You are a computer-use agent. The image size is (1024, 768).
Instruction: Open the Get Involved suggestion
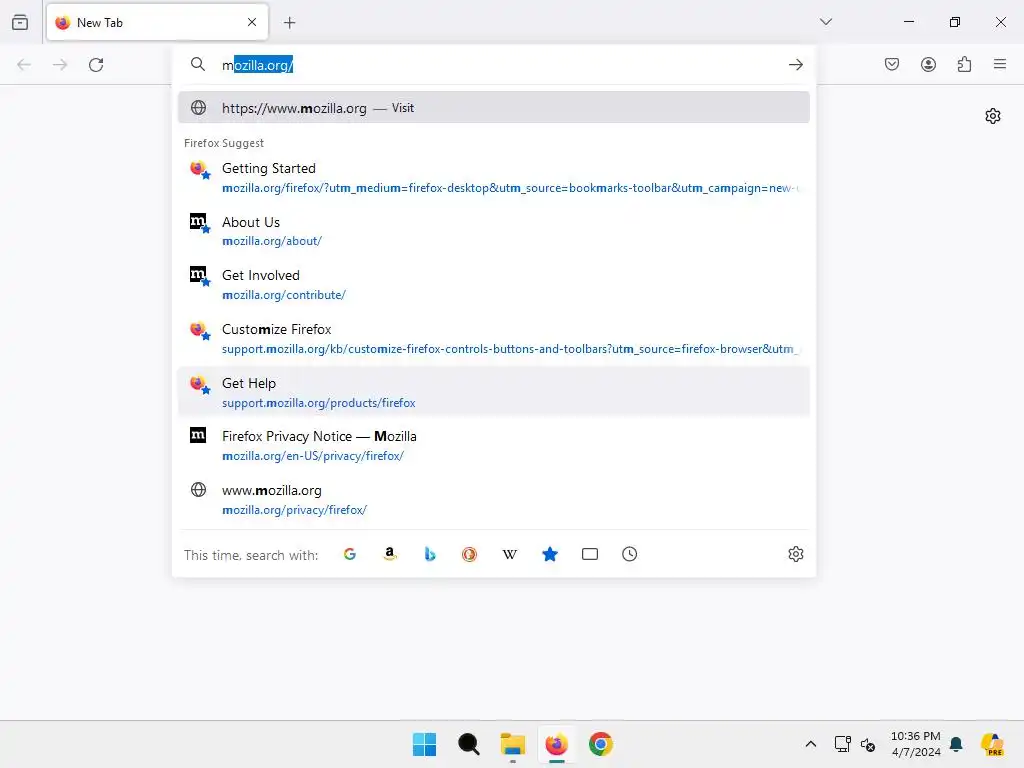tap(494, 285)
